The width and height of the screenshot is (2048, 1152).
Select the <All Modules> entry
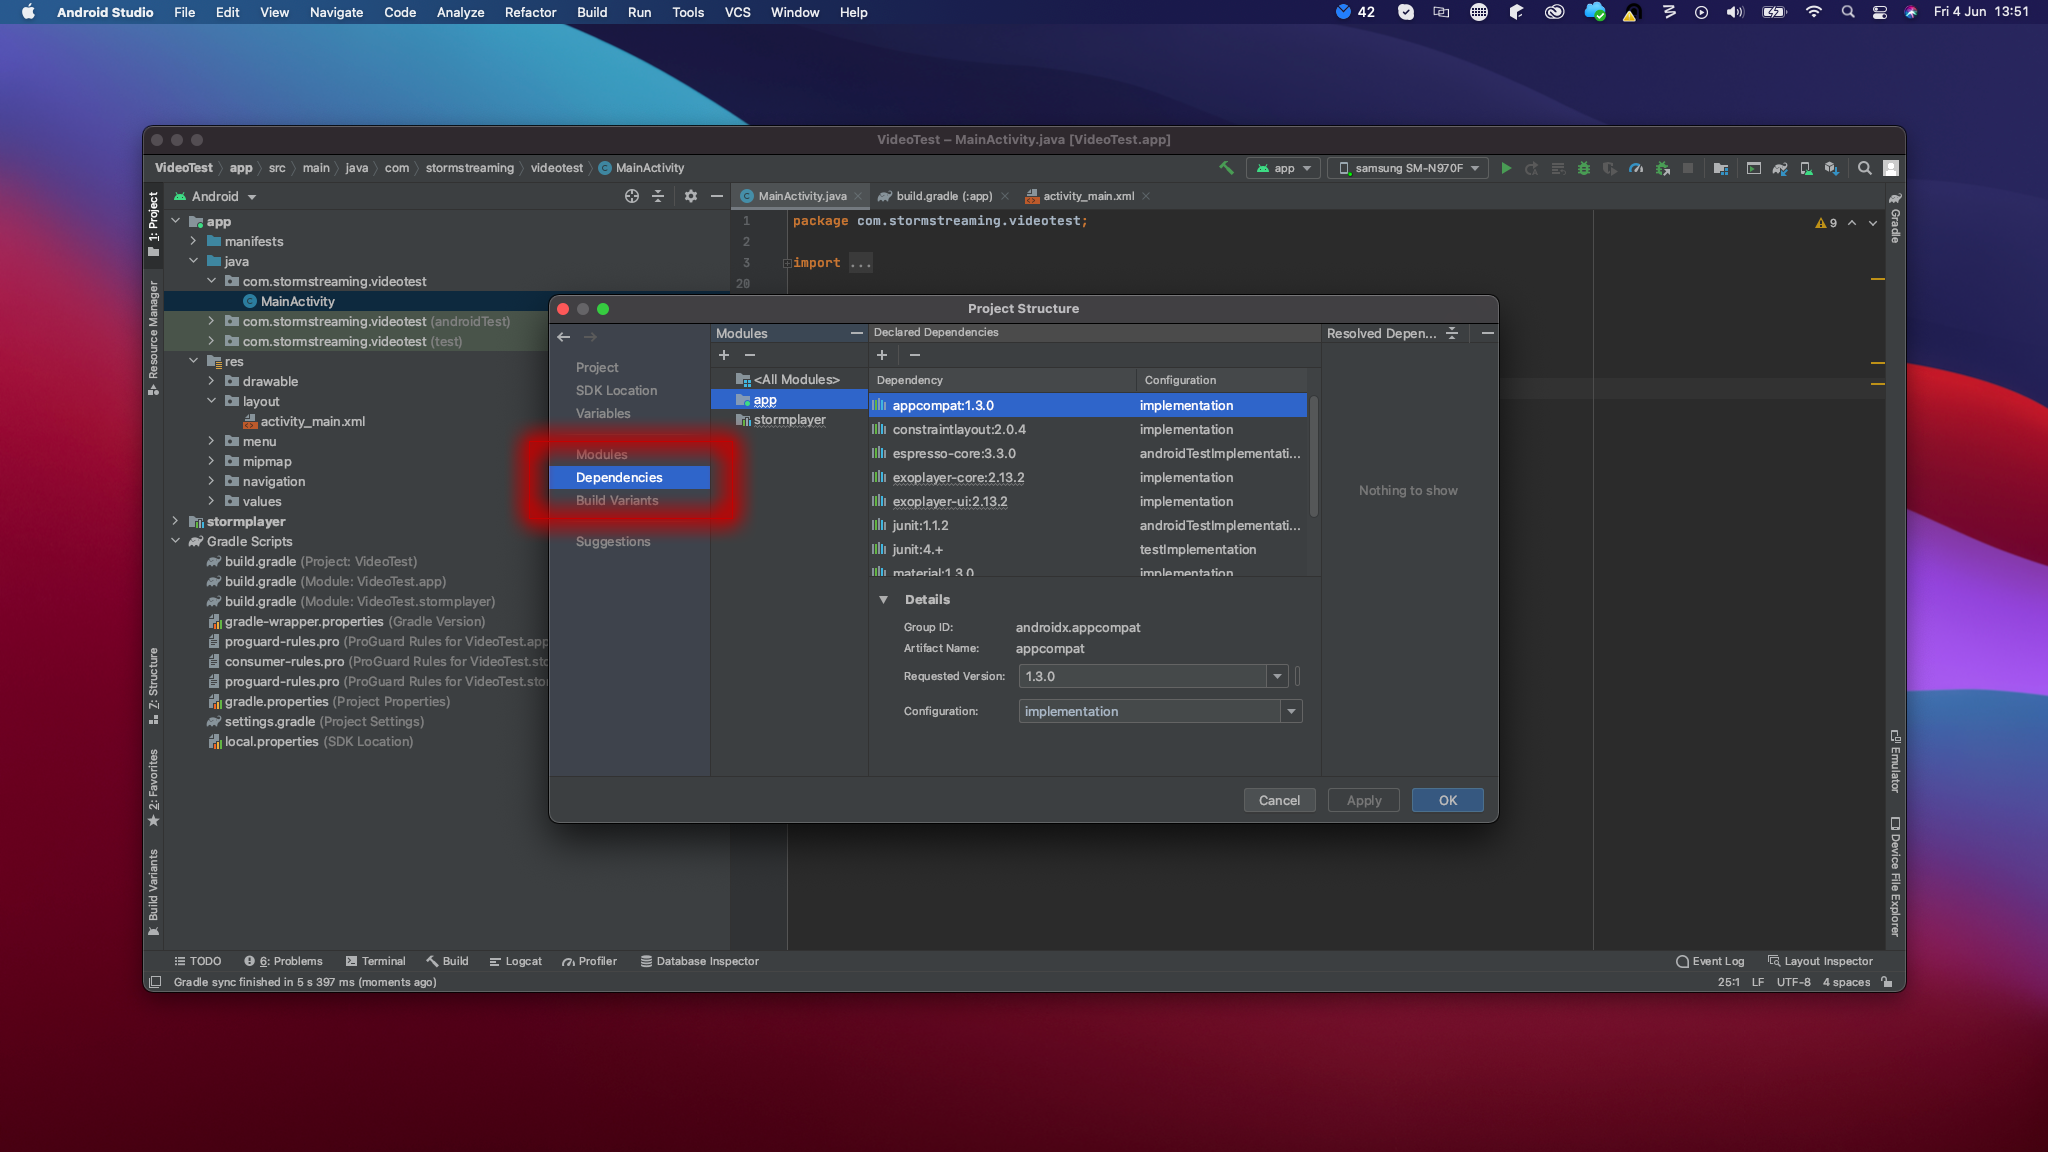[x=789, y=380]
